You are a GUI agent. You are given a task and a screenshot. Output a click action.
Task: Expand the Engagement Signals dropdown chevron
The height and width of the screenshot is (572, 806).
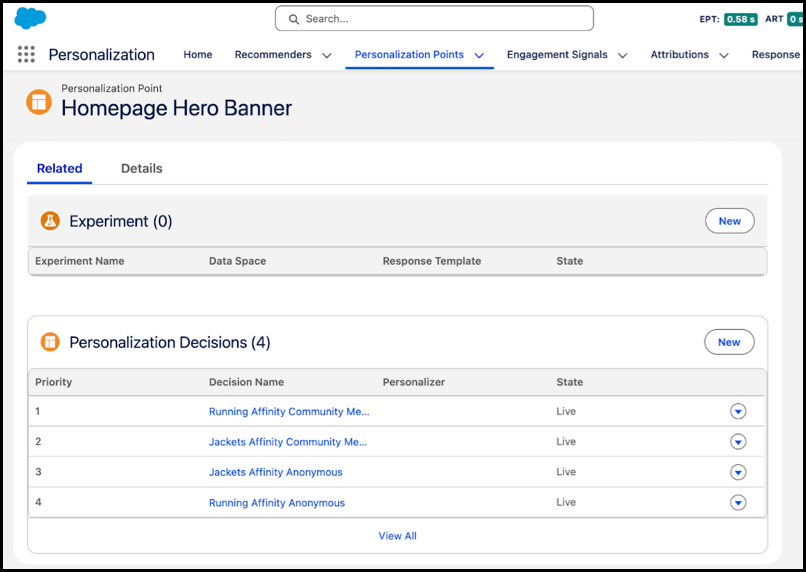(622, 56)
